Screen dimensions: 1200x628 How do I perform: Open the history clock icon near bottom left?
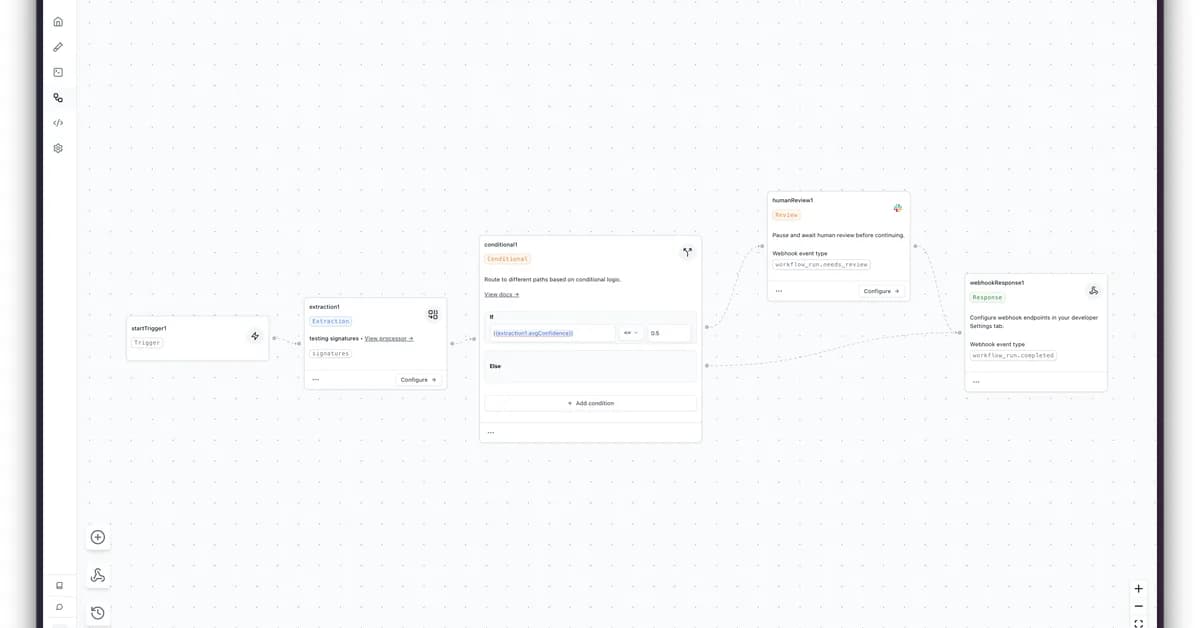click(x=97, y=612)
